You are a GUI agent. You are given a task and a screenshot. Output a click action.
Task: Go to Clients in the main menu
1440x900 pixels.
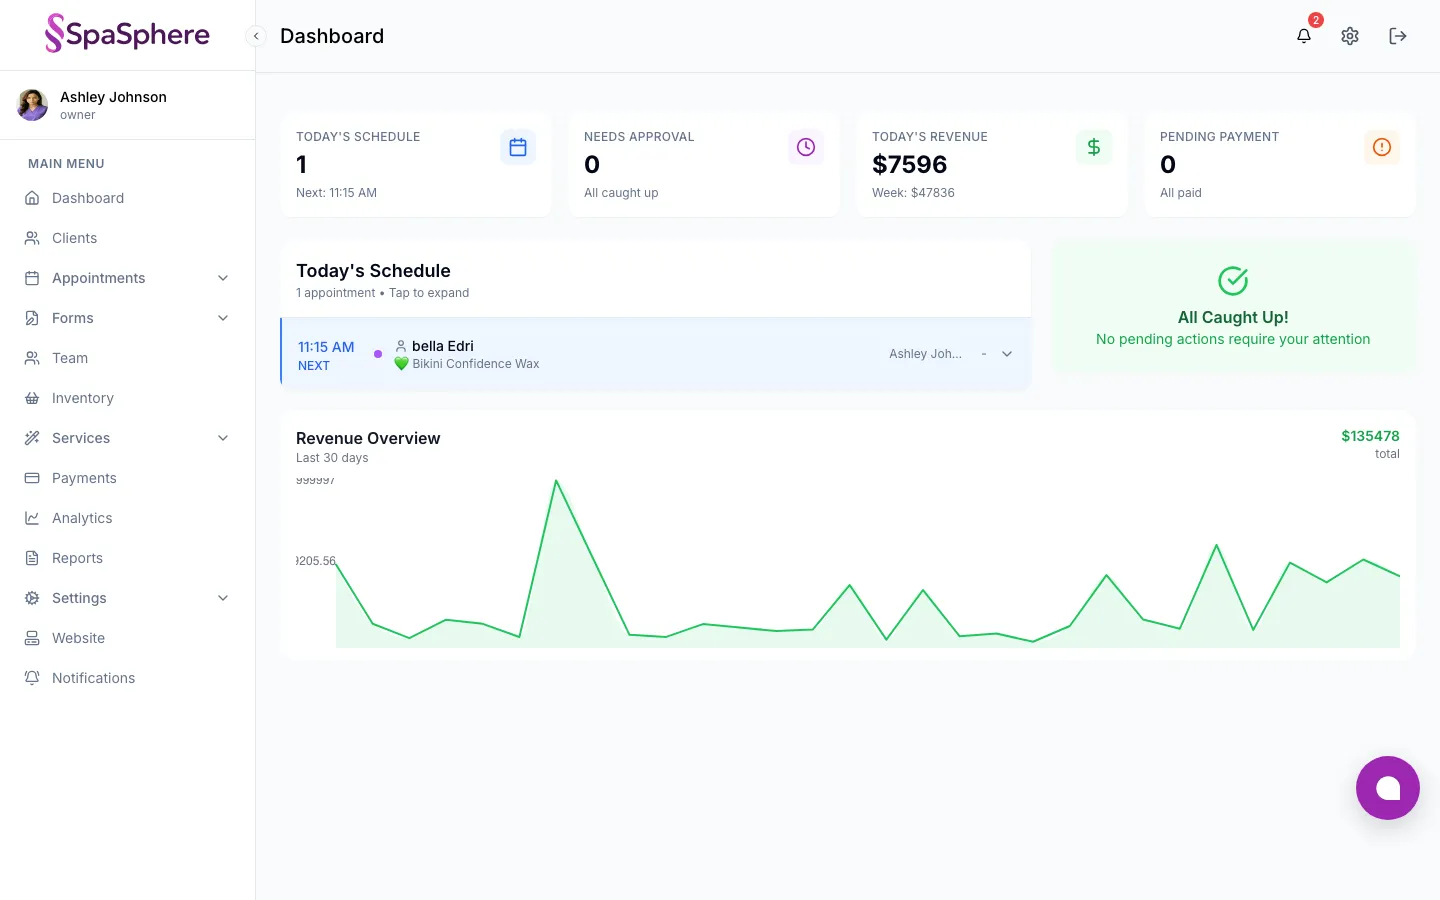[75, 238]
